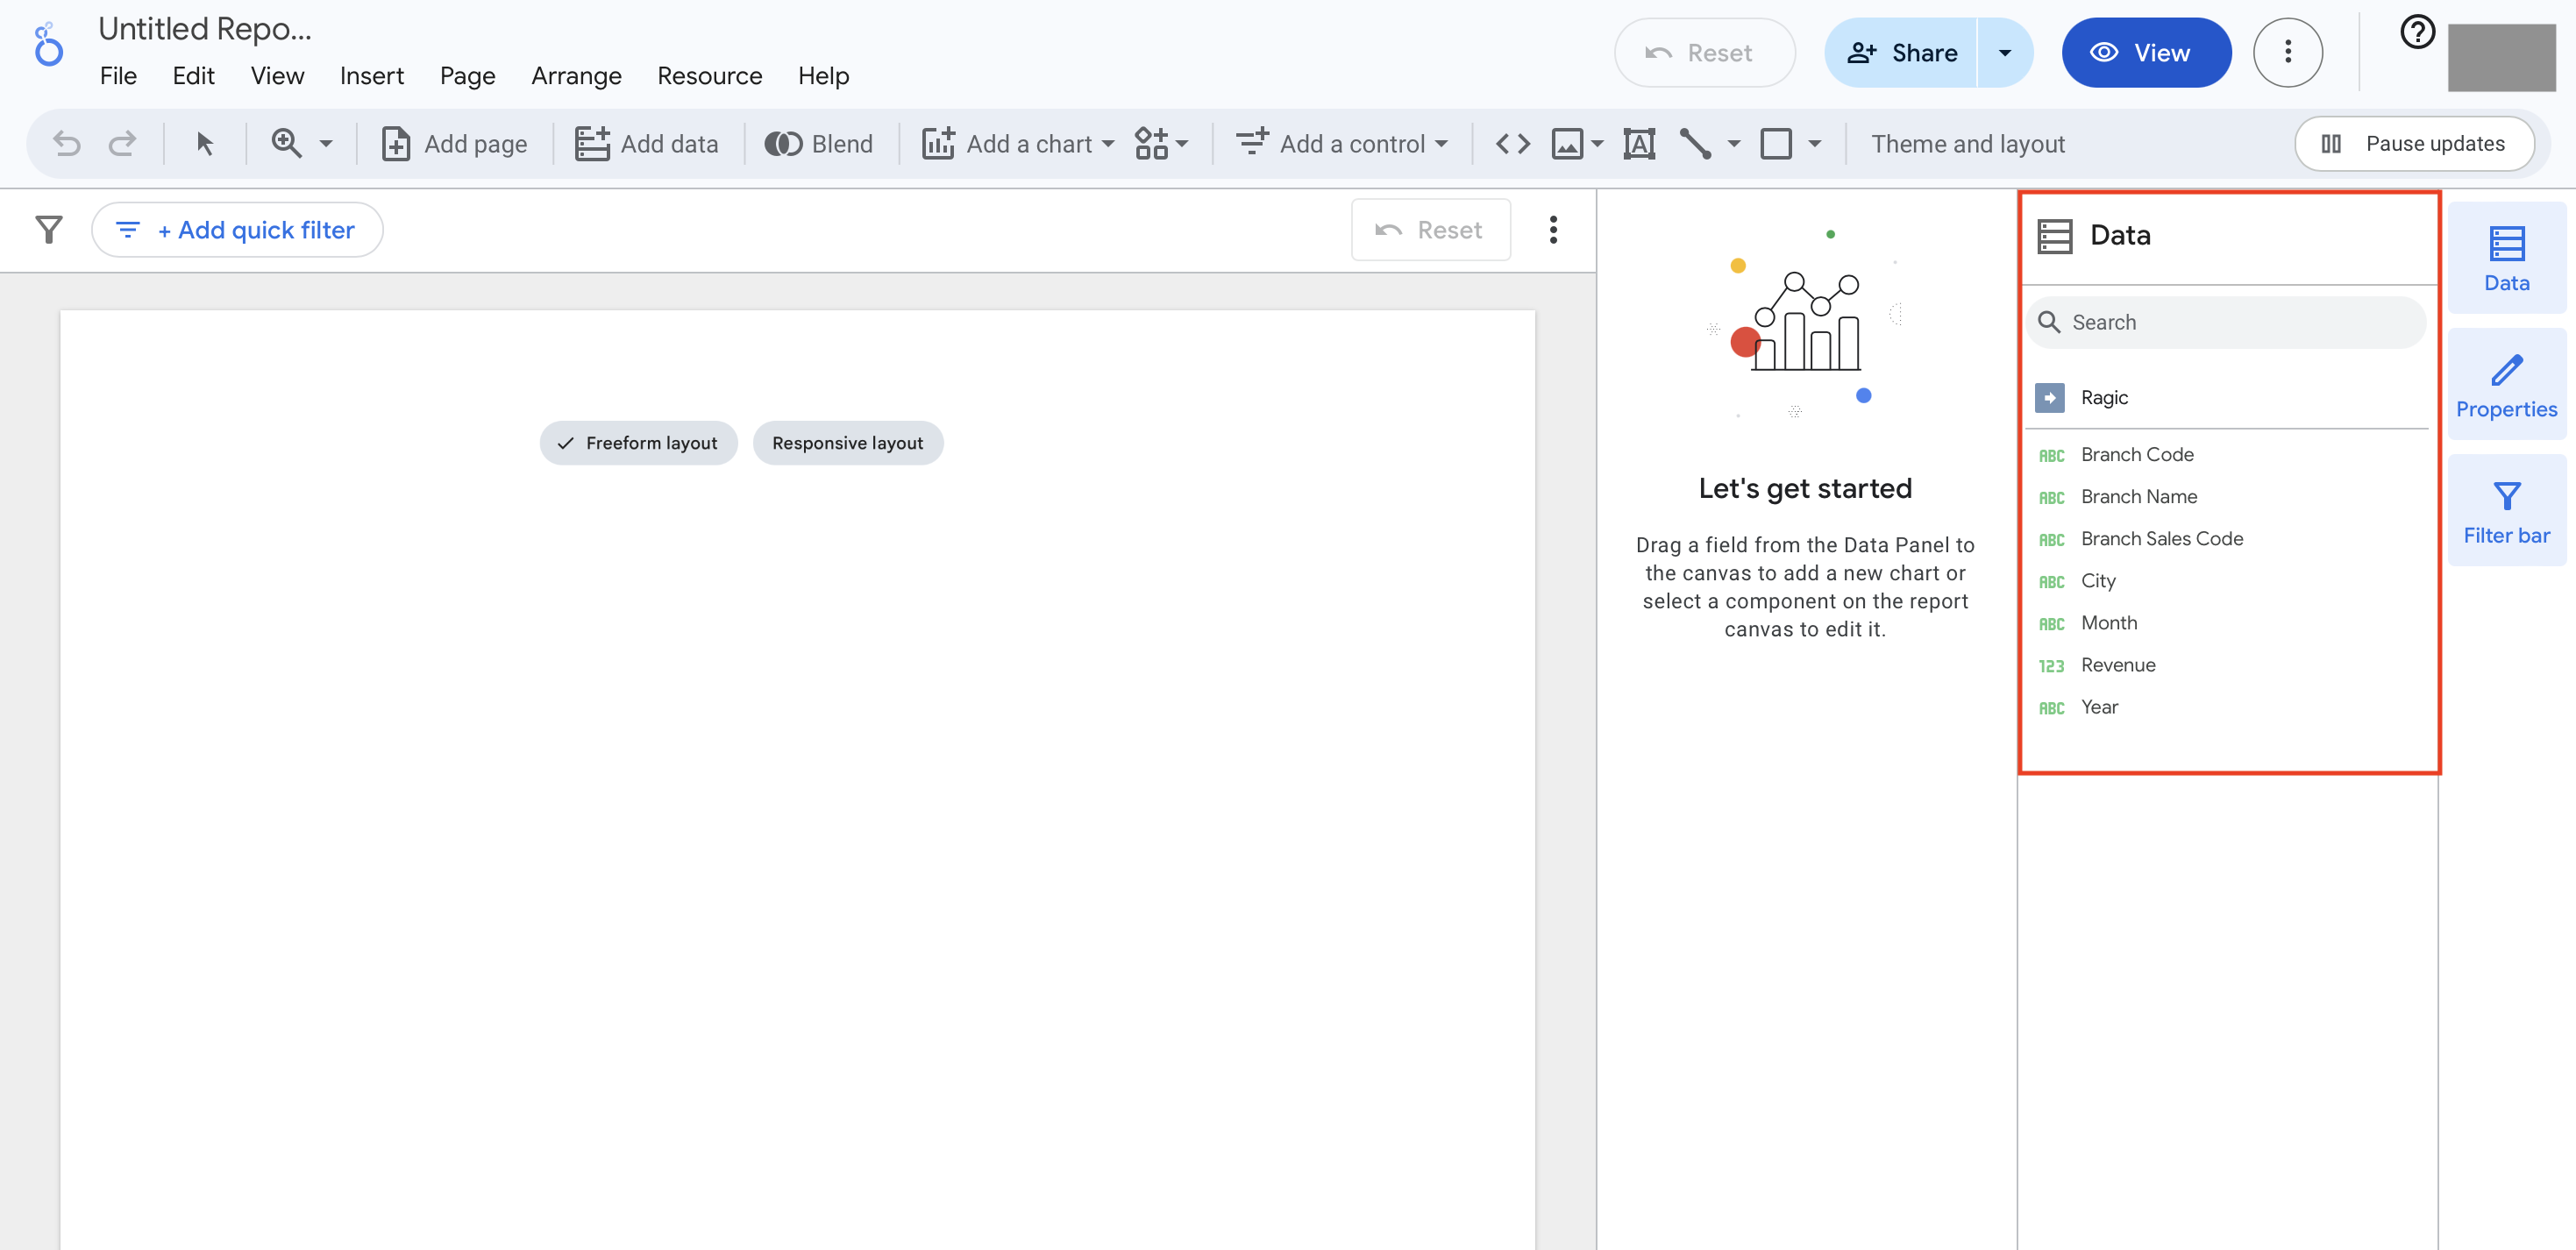Expand the shape type dropdown arrow
This screenshot has height=1250, width=2576.
point(1815,144)
